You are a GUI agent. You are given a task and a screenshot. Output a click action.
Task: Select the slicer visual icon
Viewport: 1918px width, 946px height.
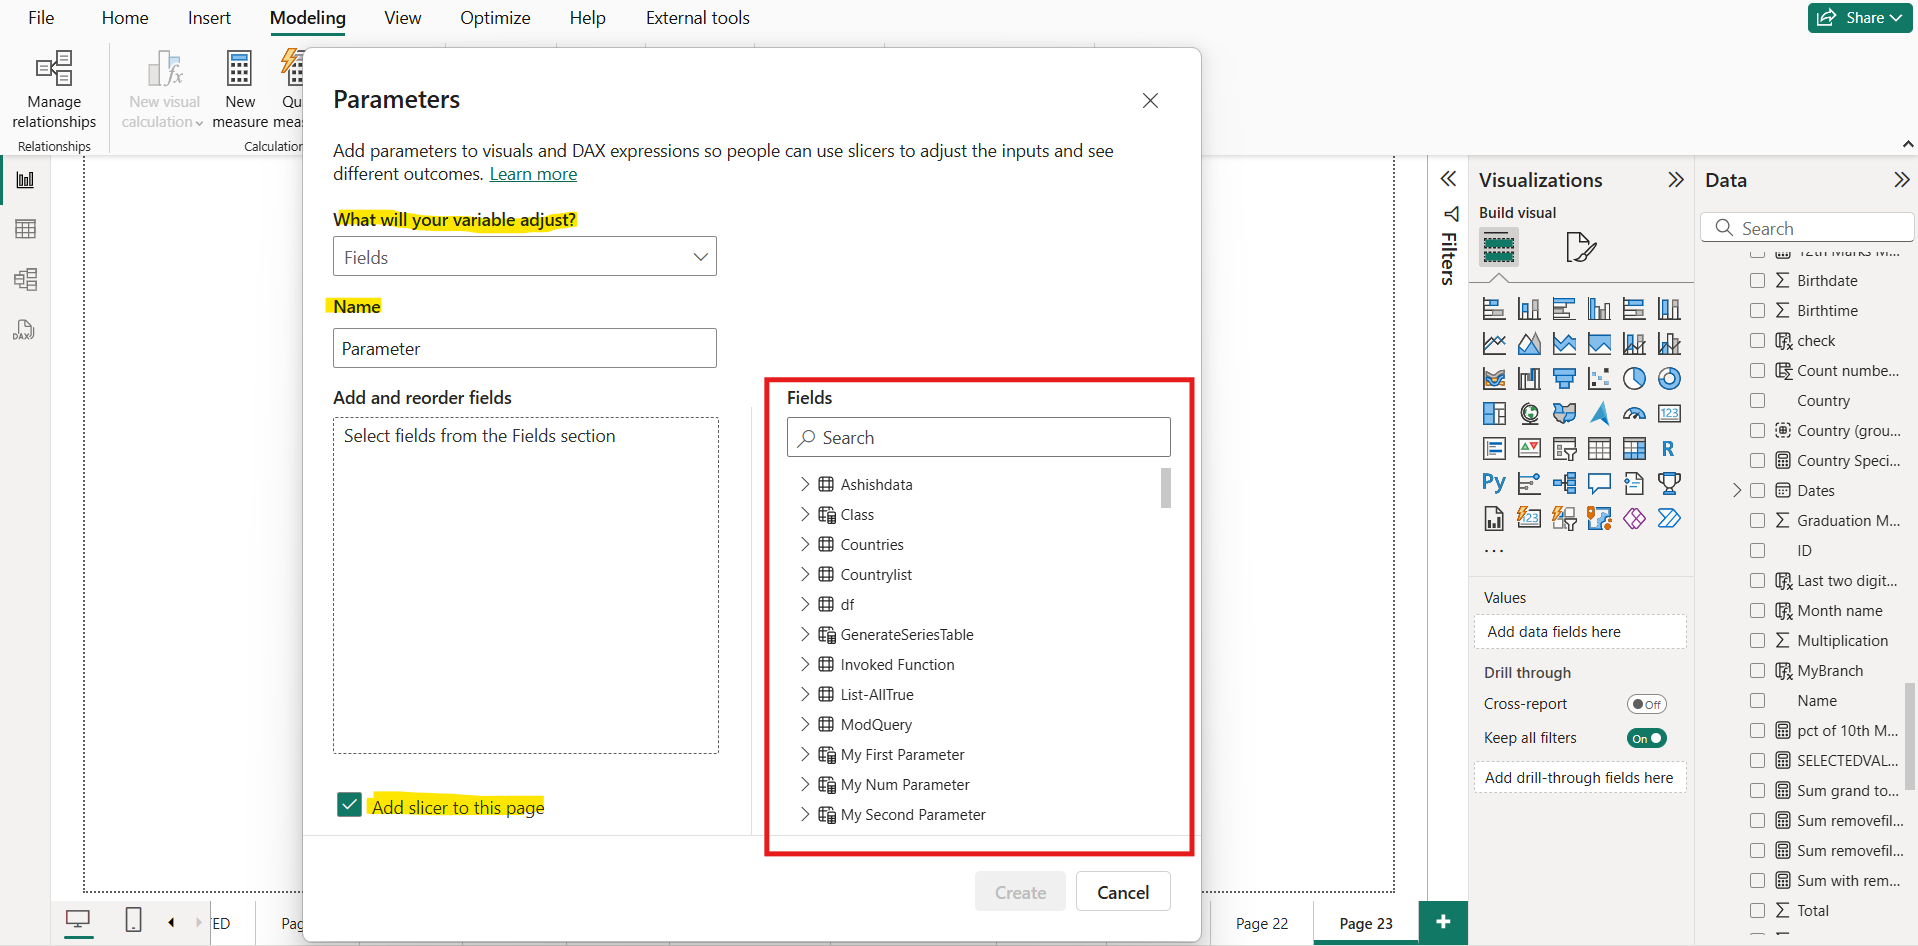[x=1564, y=449]
